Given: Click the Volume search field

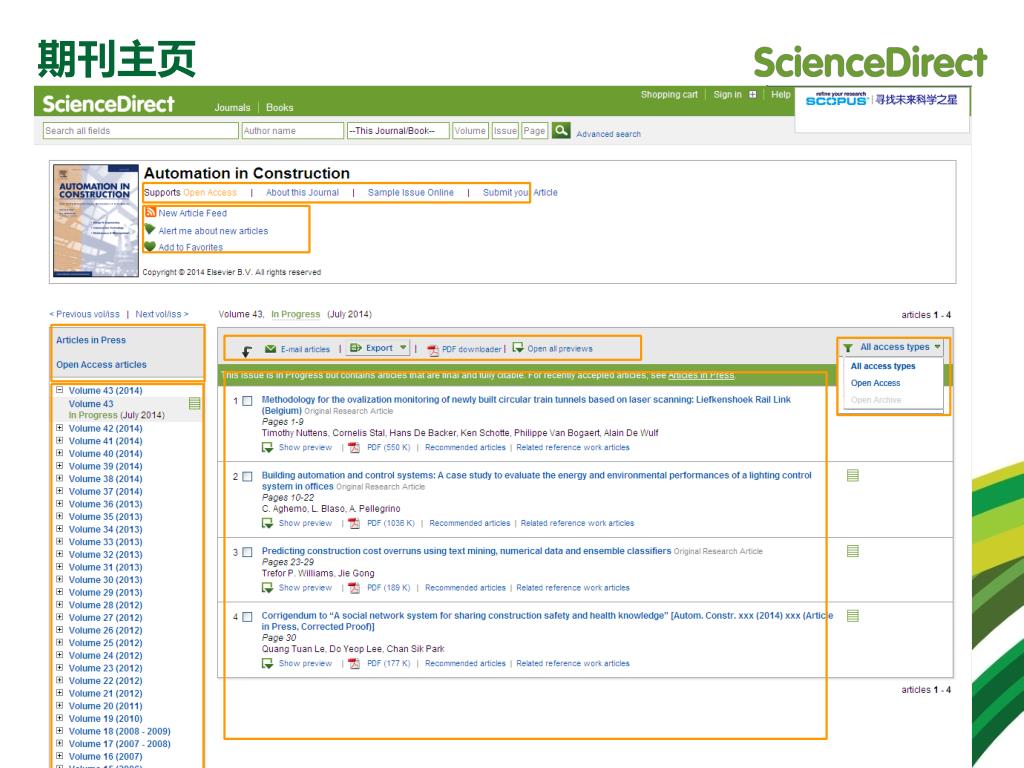Looking at the screenshot, I should pyautogui.click(x=470, y=131).
